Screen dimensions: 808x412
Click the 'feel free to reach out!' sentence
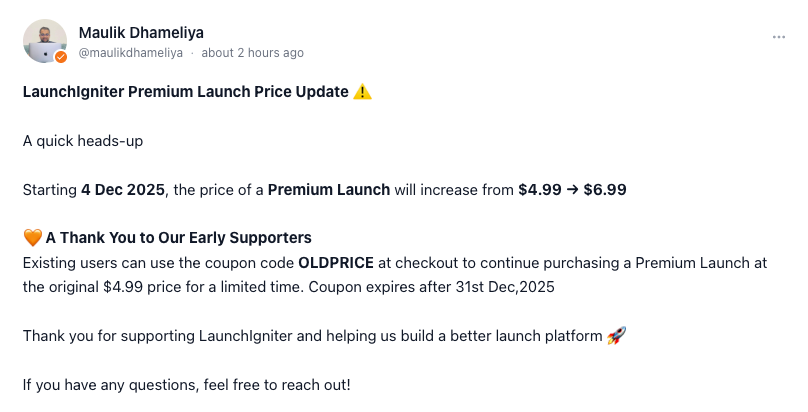point(277,385)
